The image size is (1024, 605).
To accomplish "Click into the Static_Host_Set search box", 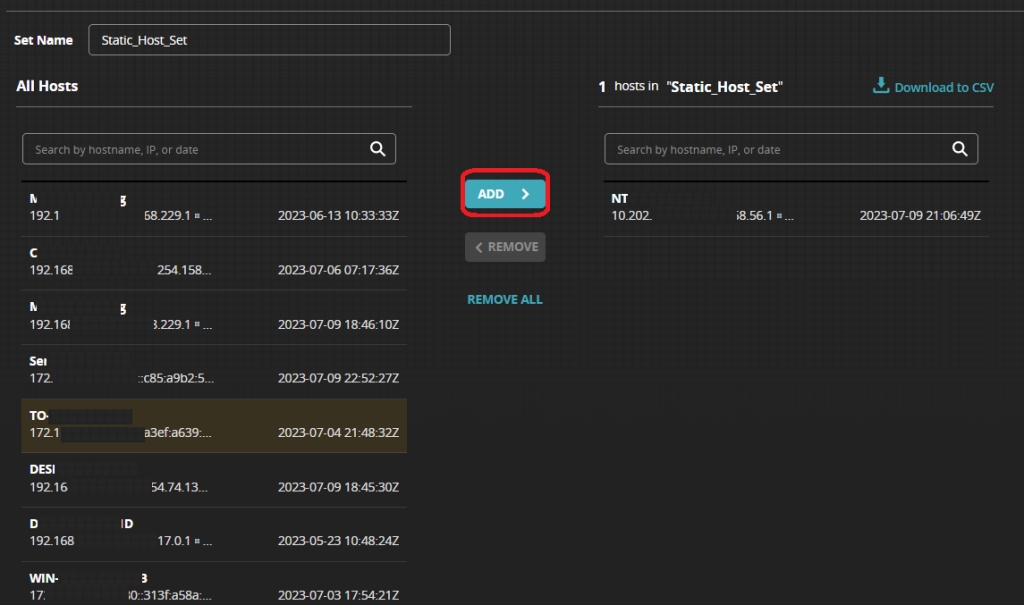I will click(777, 150).
